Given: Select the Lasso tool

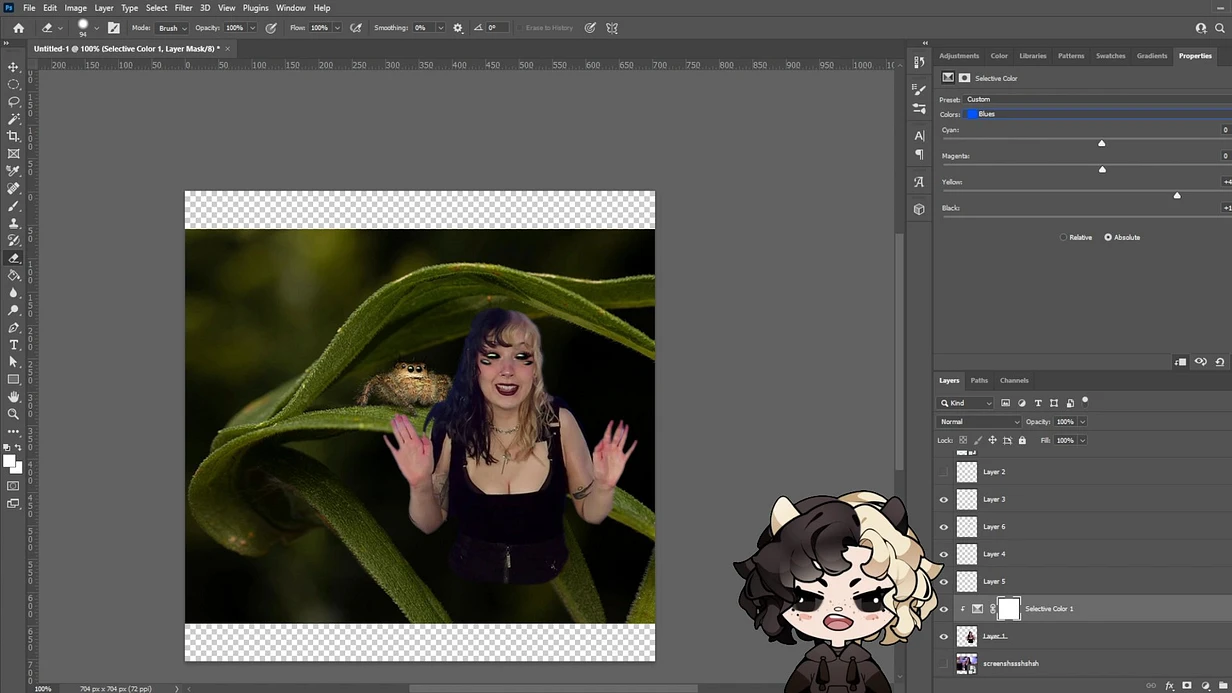Looking at the screenshot, I should 13,101.
